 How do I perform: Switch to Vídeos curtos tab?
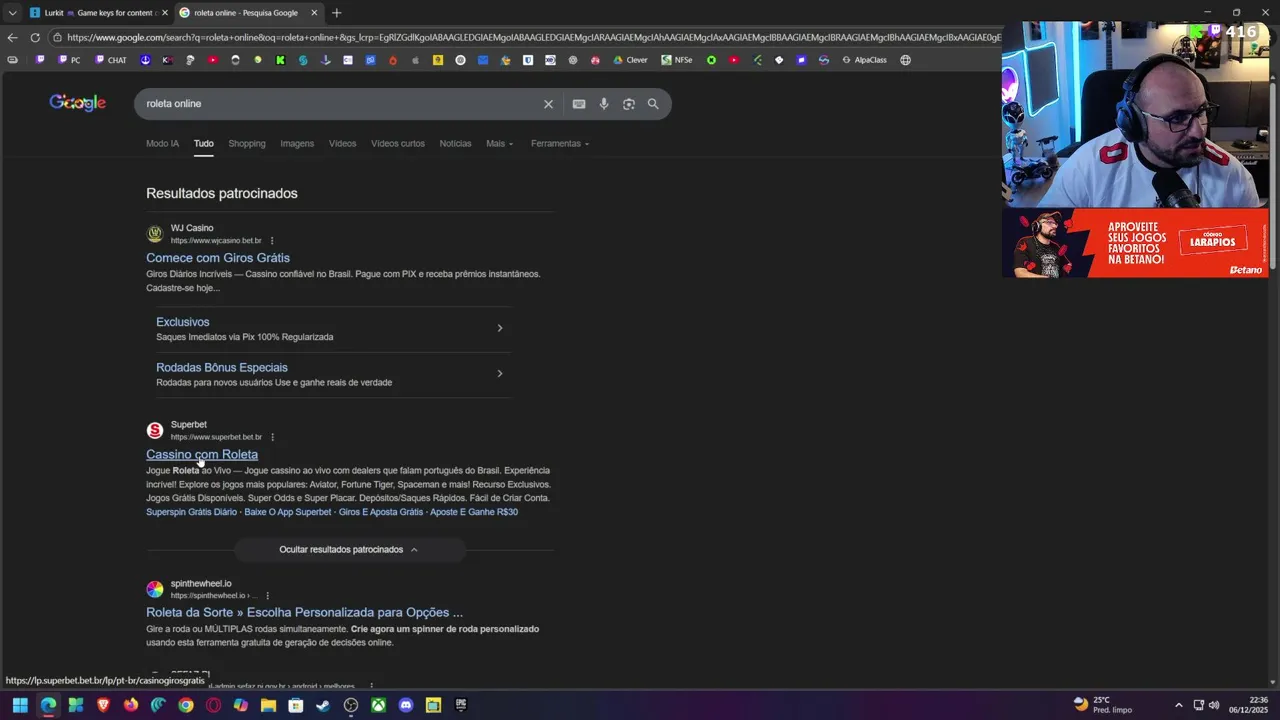398,143
